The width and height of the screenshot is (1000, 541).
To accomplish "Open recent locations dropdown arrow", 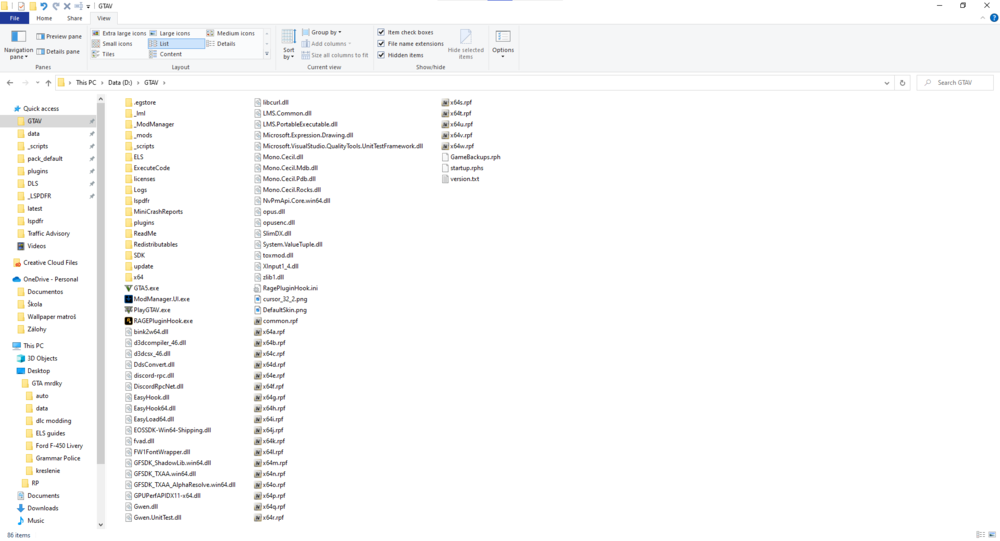I will 38,83.
